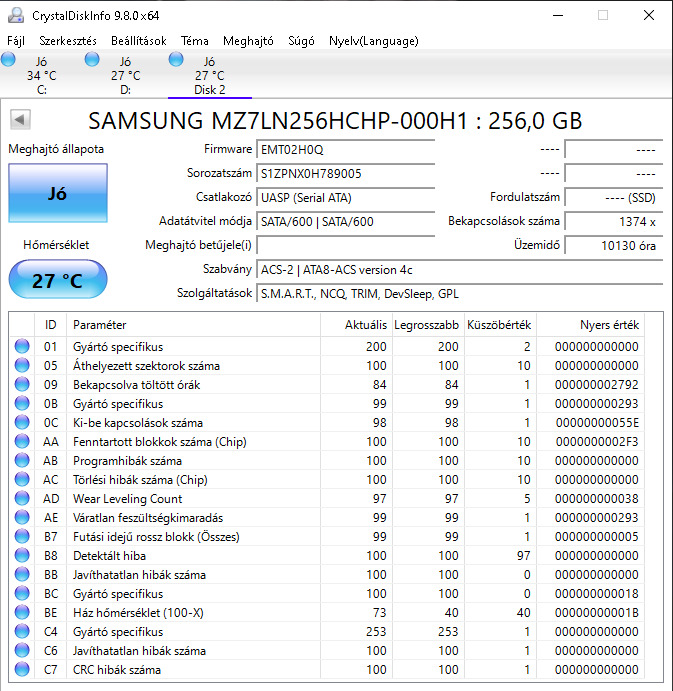Select the C: drive tab
The height and width of the screenshot is (691, 673).
pyautogui.click(x=42, y=75)
